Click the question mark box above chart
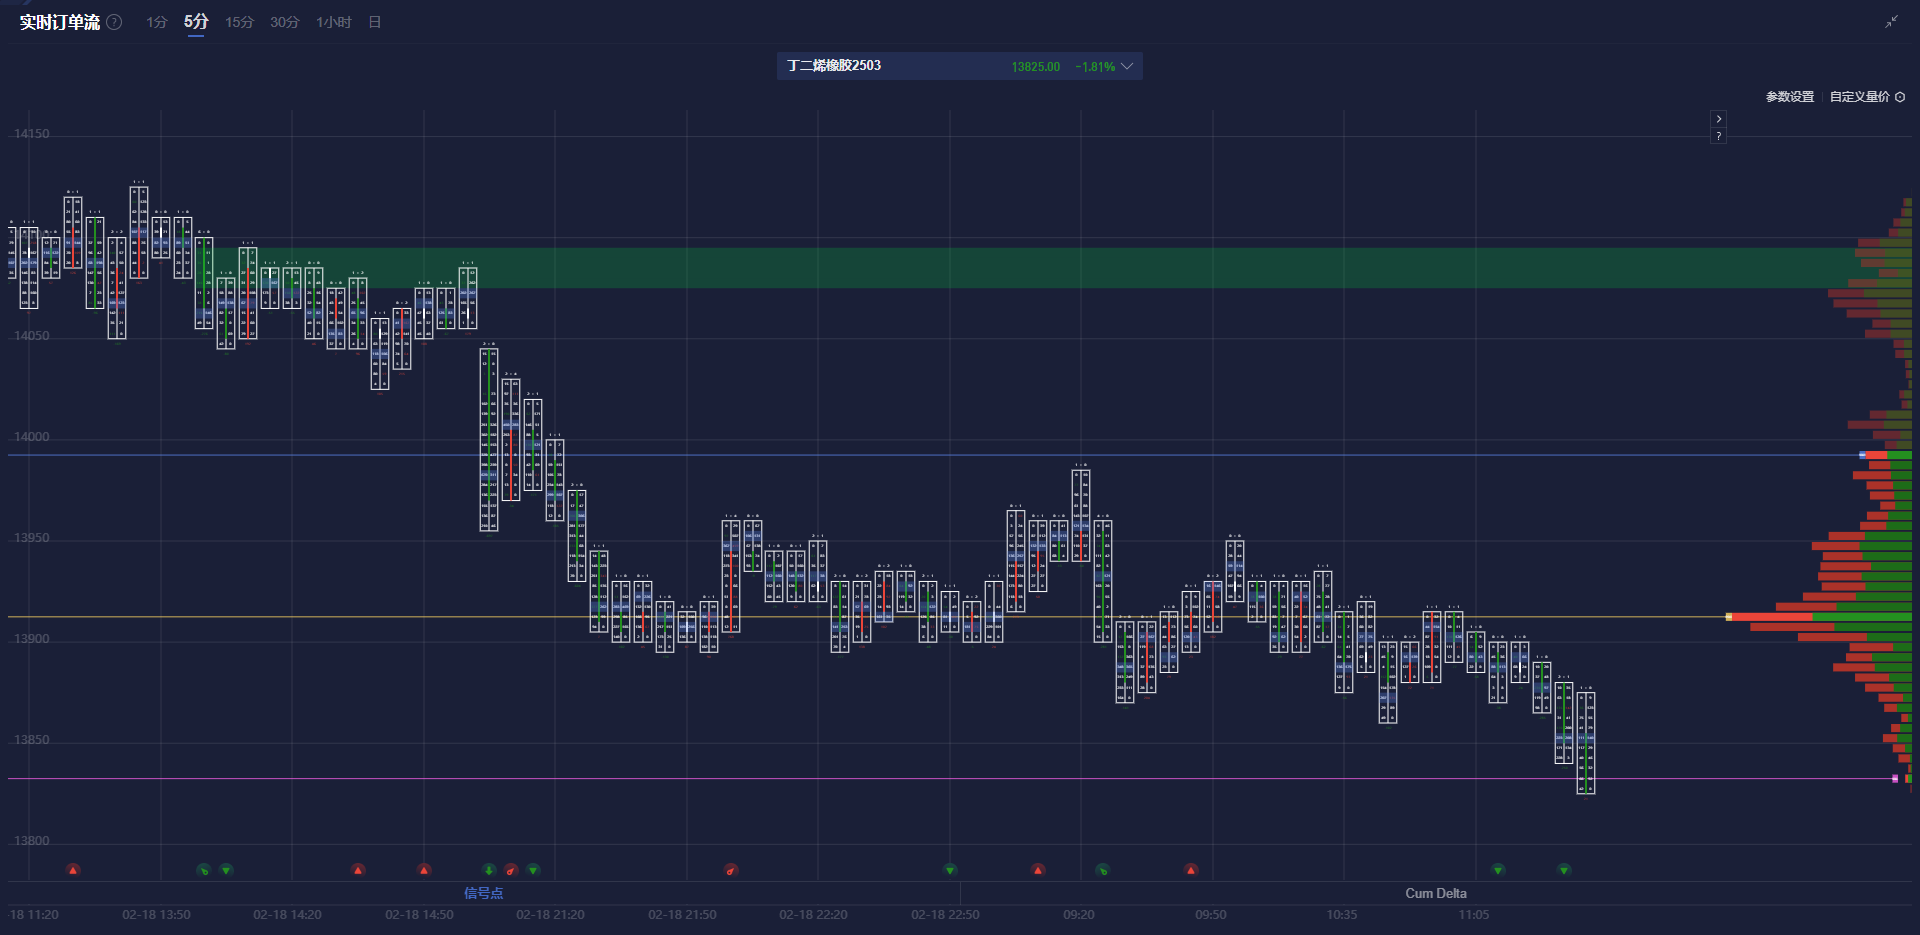The width and height of the screenshot is (1920, 935). [1718, 136]
